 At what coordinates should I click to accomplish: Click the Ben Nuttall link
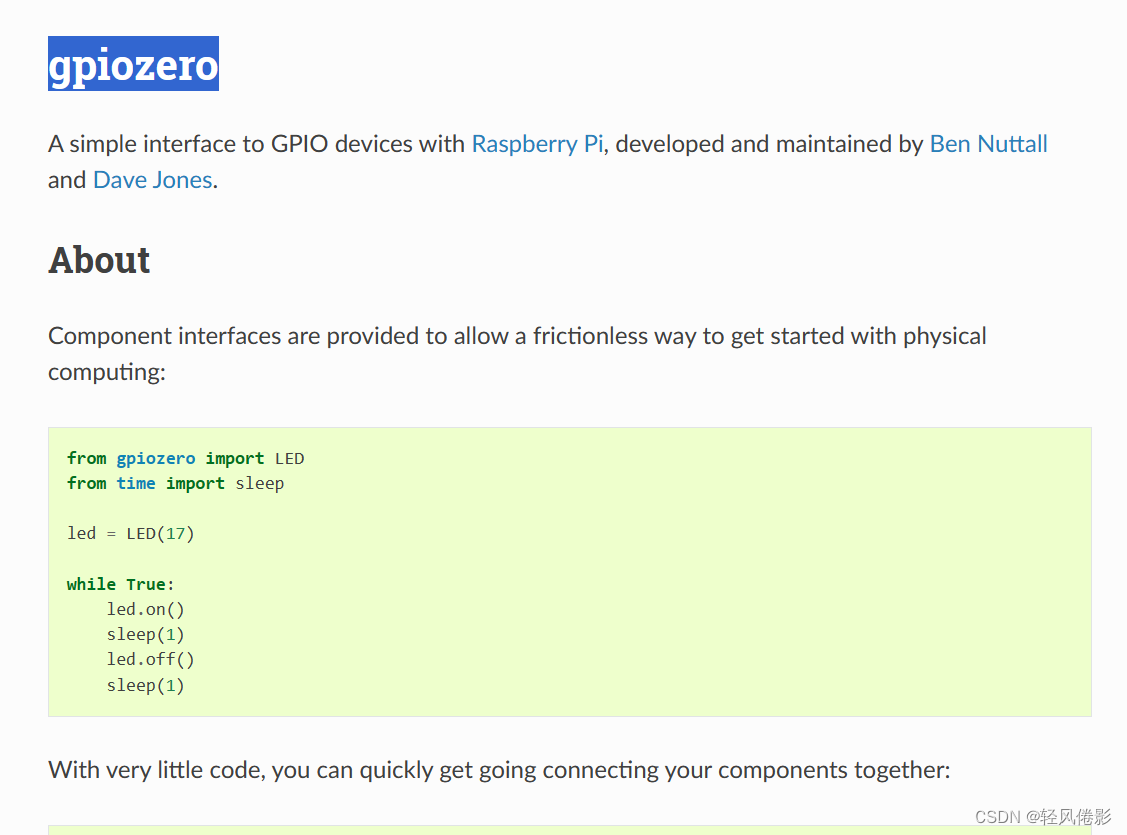tap(988, 144)
